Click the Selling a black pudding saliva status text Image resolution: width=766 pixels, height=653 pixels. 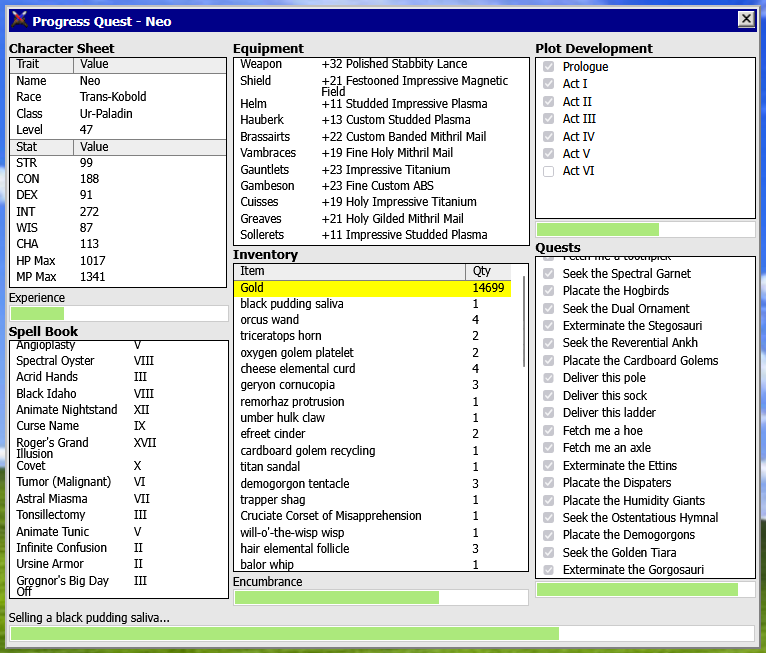pos(89,618)
